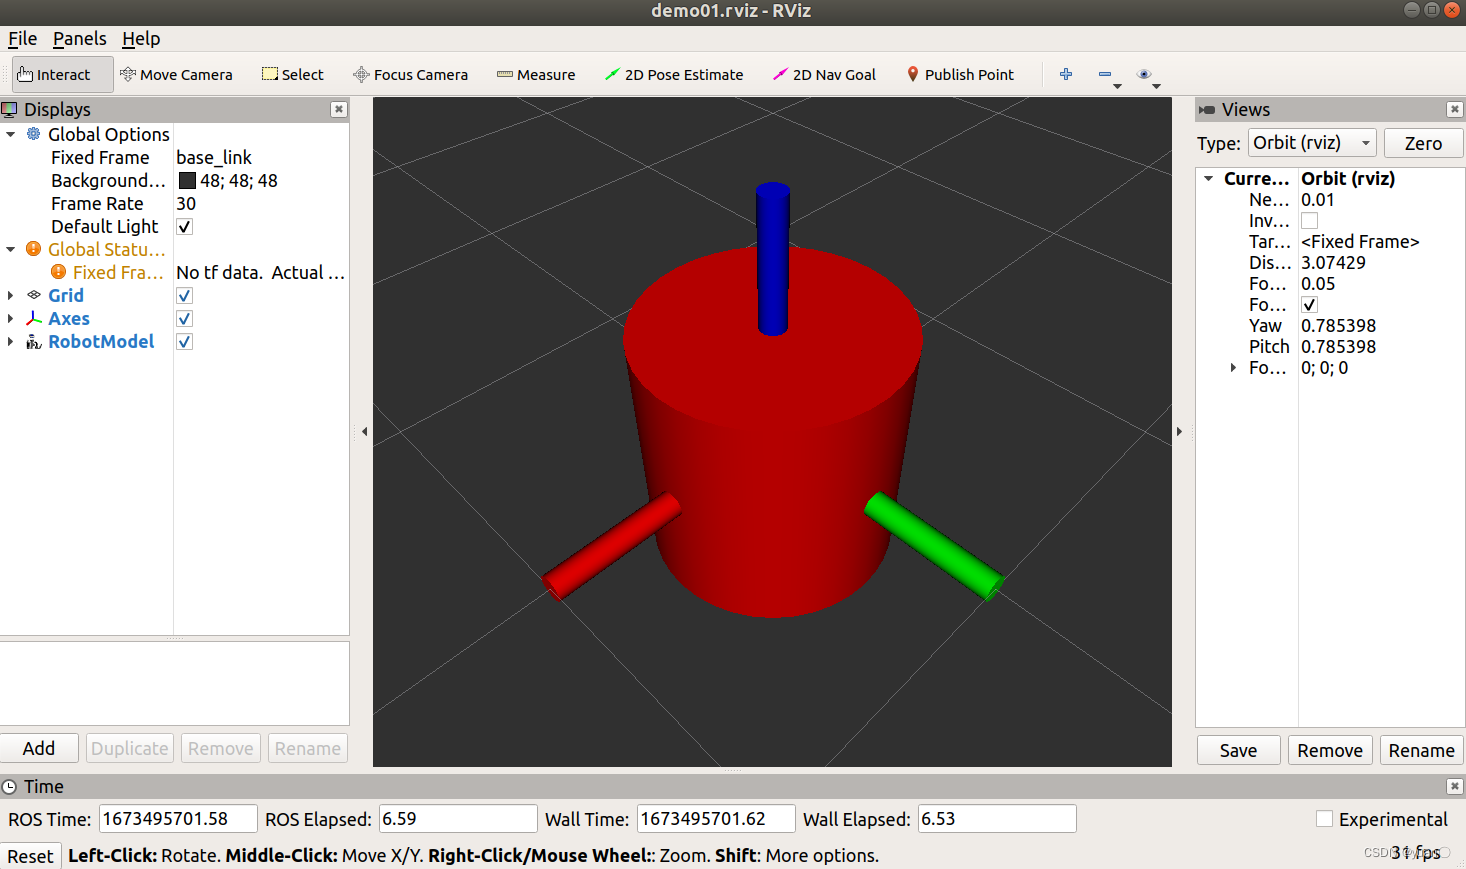Screen dimensions: 1466x869
Task: Uncheck the RobotModel display checkbox
Action: point(184,342)
